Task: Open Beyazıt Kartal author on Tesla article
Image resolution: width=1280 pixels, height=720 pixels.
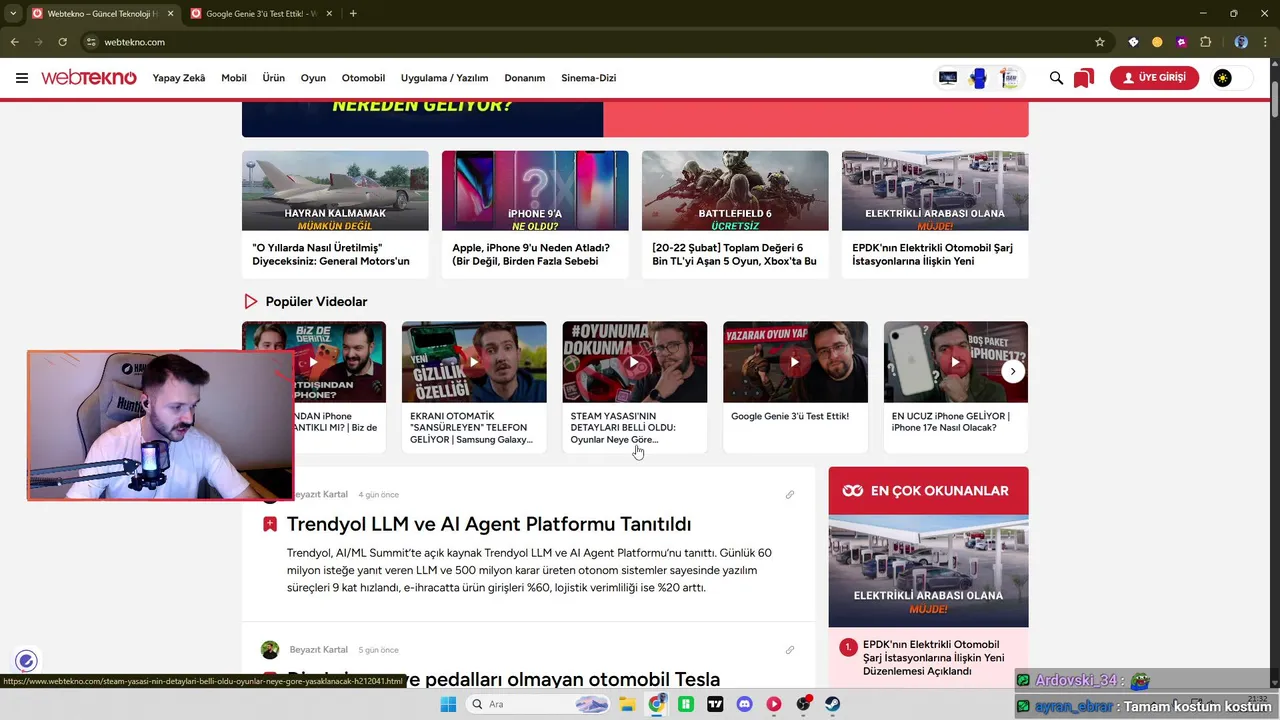Action: [318, 650]
